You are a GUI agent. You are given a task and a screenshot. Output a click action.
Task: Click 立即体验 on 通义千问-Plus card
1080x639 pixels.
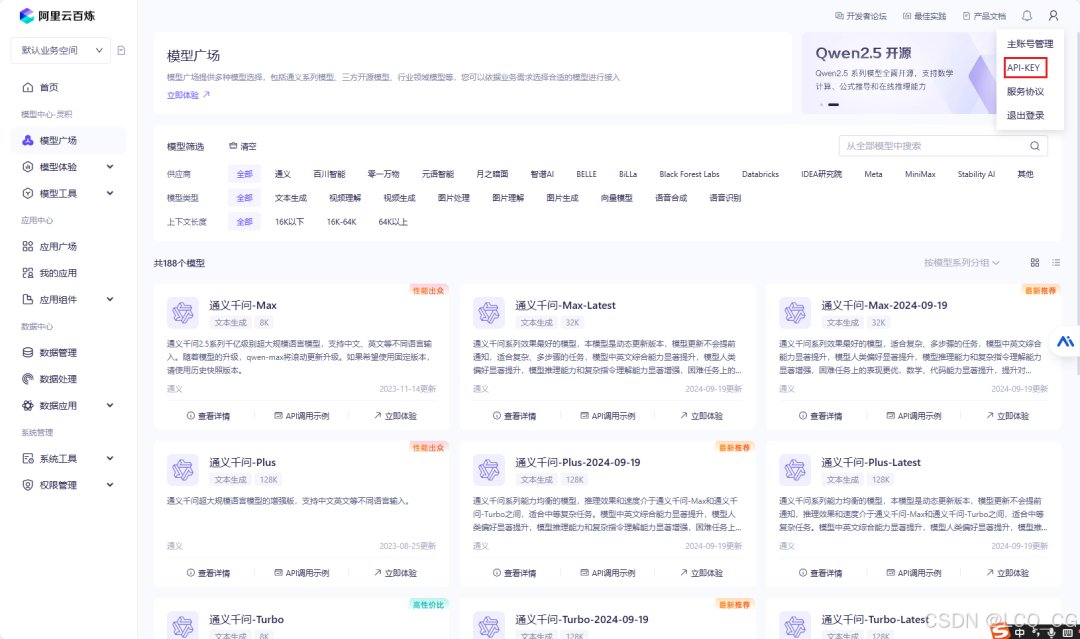tap(395, 573)
